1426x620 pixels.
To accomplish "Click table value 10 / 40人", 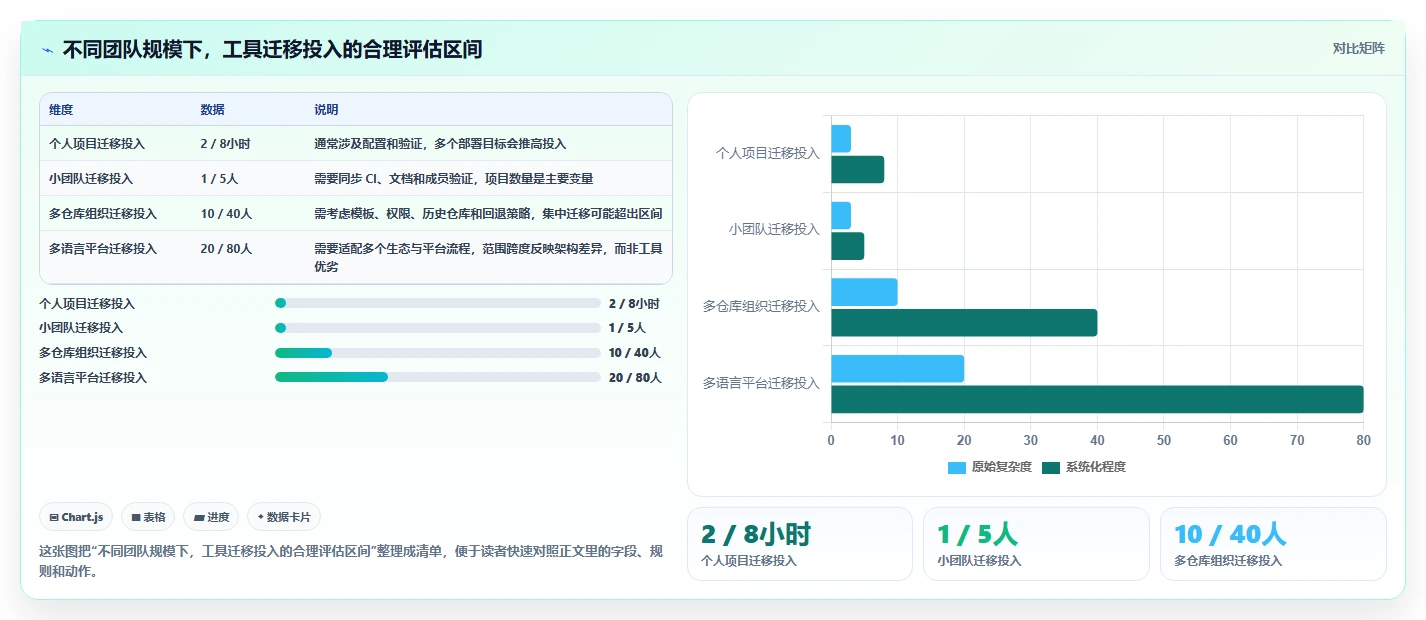I will pyautogui.click(x=226, y=214).
